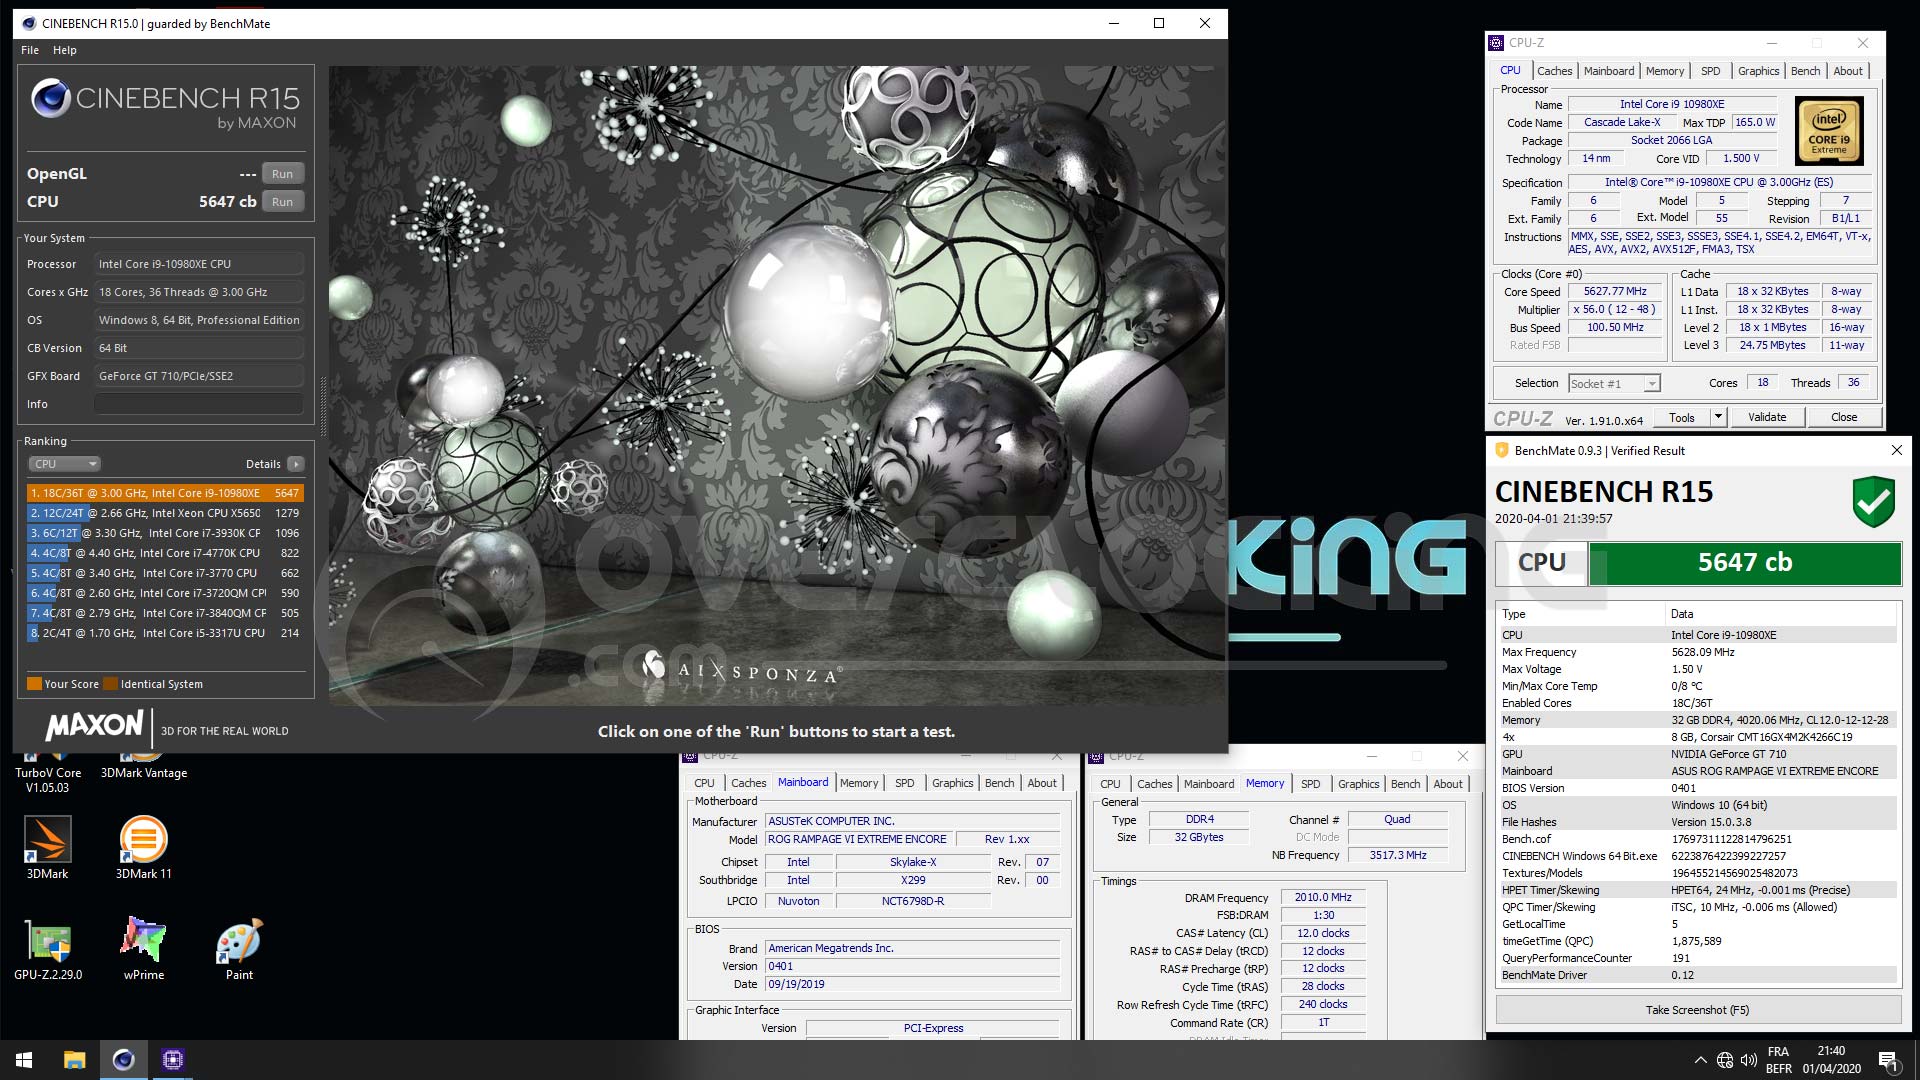This screenshot has width=1920, height=1080.
Task: Open the Cinebench File menu
Action: (x=30, y=50)
